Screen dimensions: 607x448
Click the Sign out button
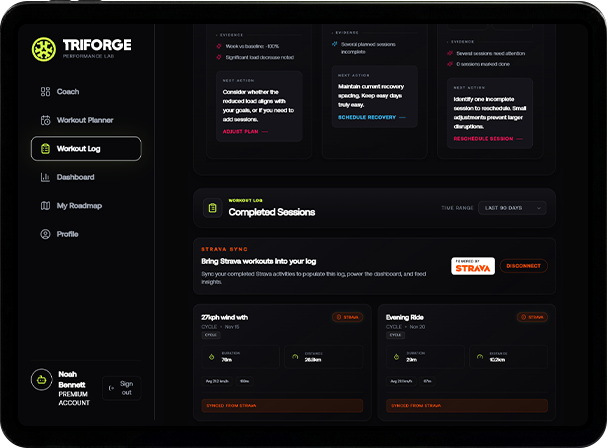[121, 388]
